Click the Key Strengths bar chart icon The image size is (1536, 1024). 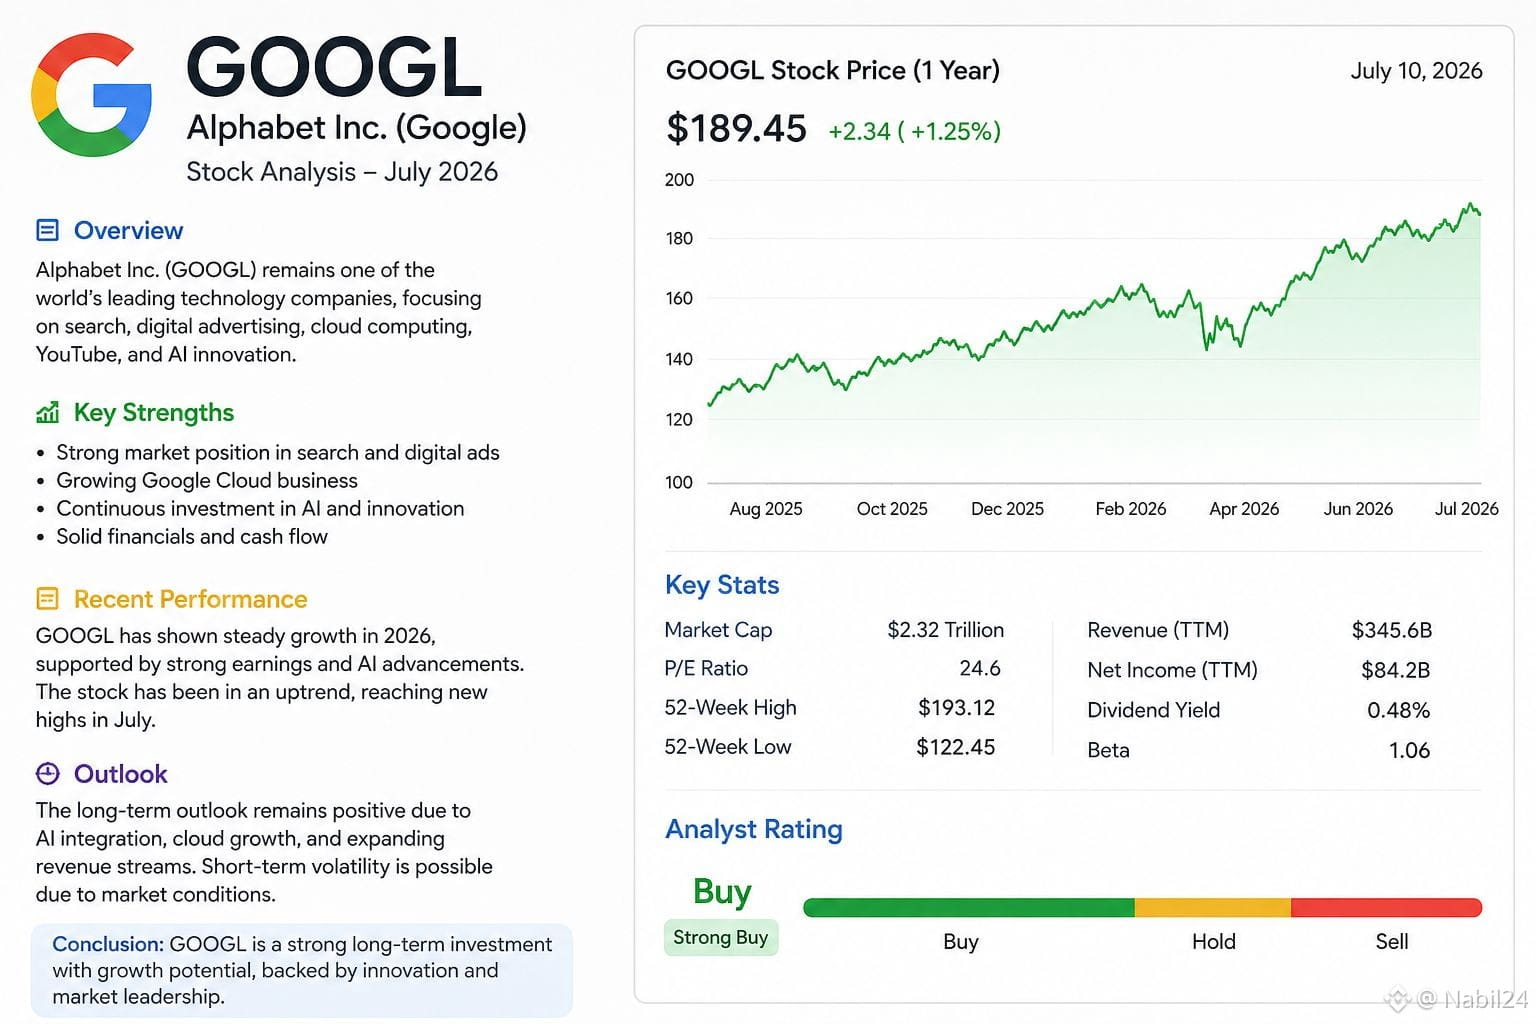tap(47, 412)
